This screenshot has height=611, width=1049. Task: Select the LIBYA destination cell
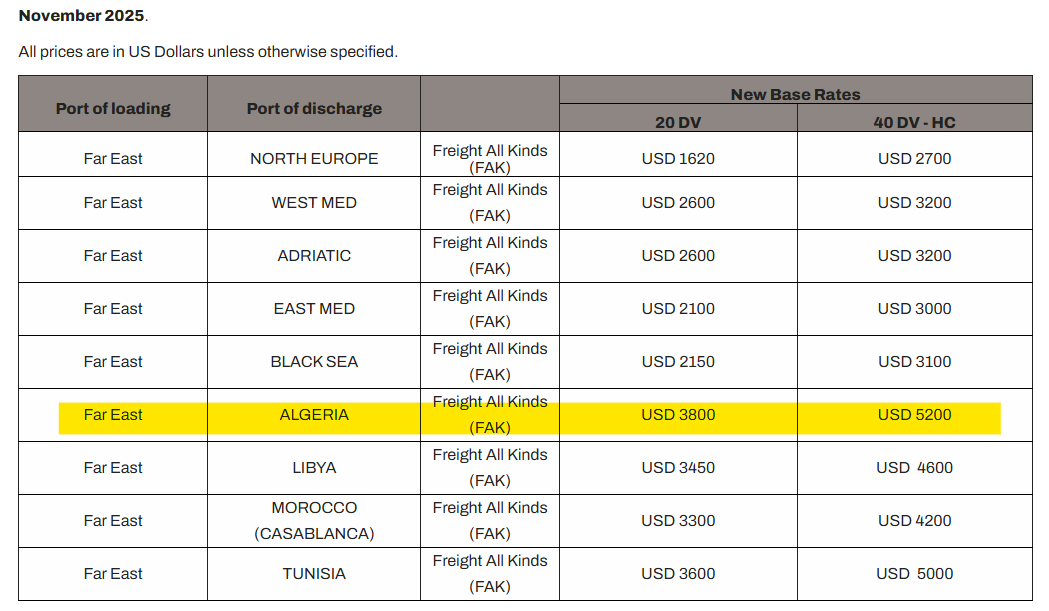[314, 467]
